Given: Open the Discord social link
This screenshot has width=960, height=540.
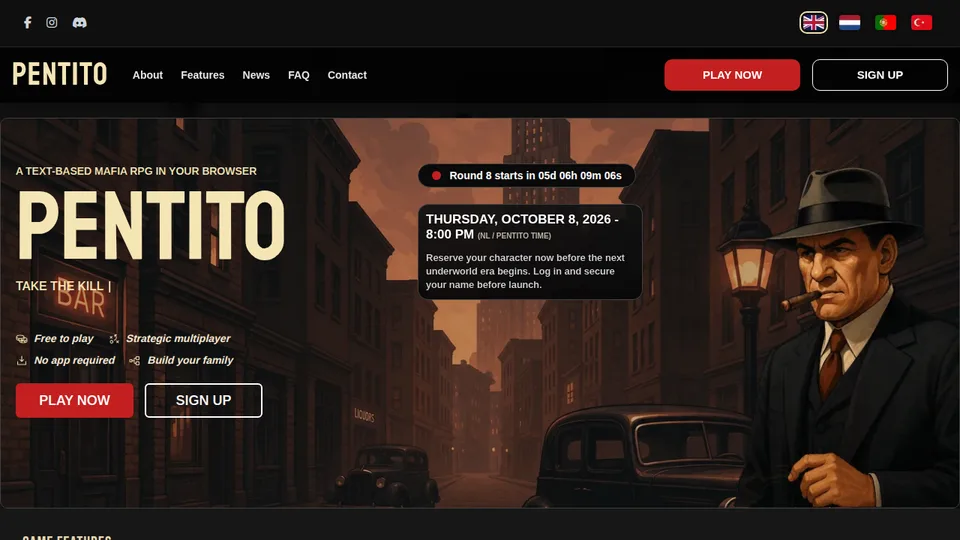Looking at the screenshot, I should [80, 23].
